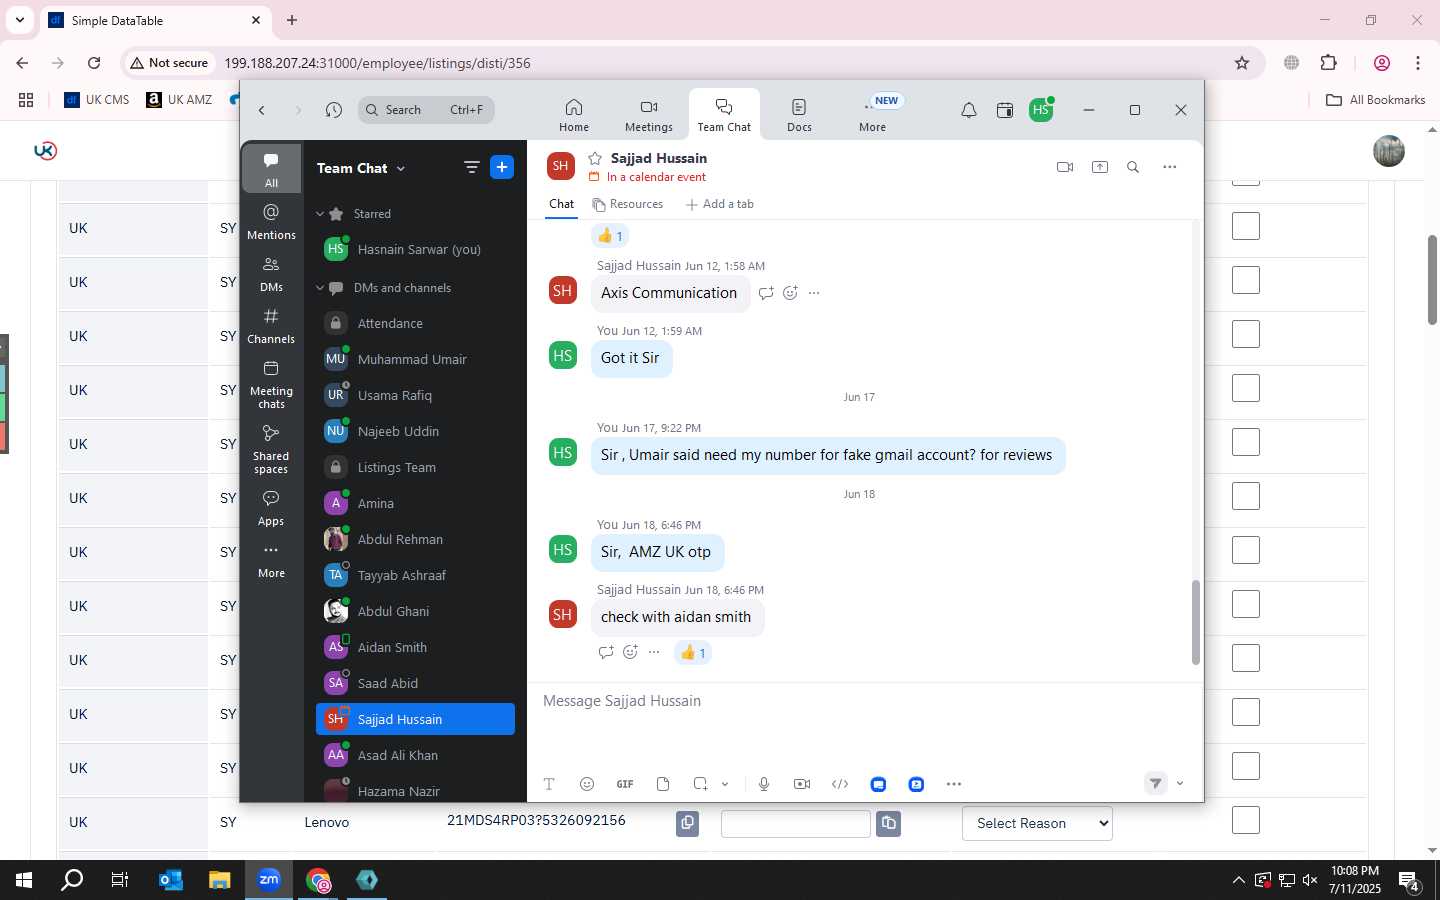Click the screenshot capture icon
Image resolution: width=1440 pixels, height=900 pixels.
pyautogui.click(x=700, y=784)
